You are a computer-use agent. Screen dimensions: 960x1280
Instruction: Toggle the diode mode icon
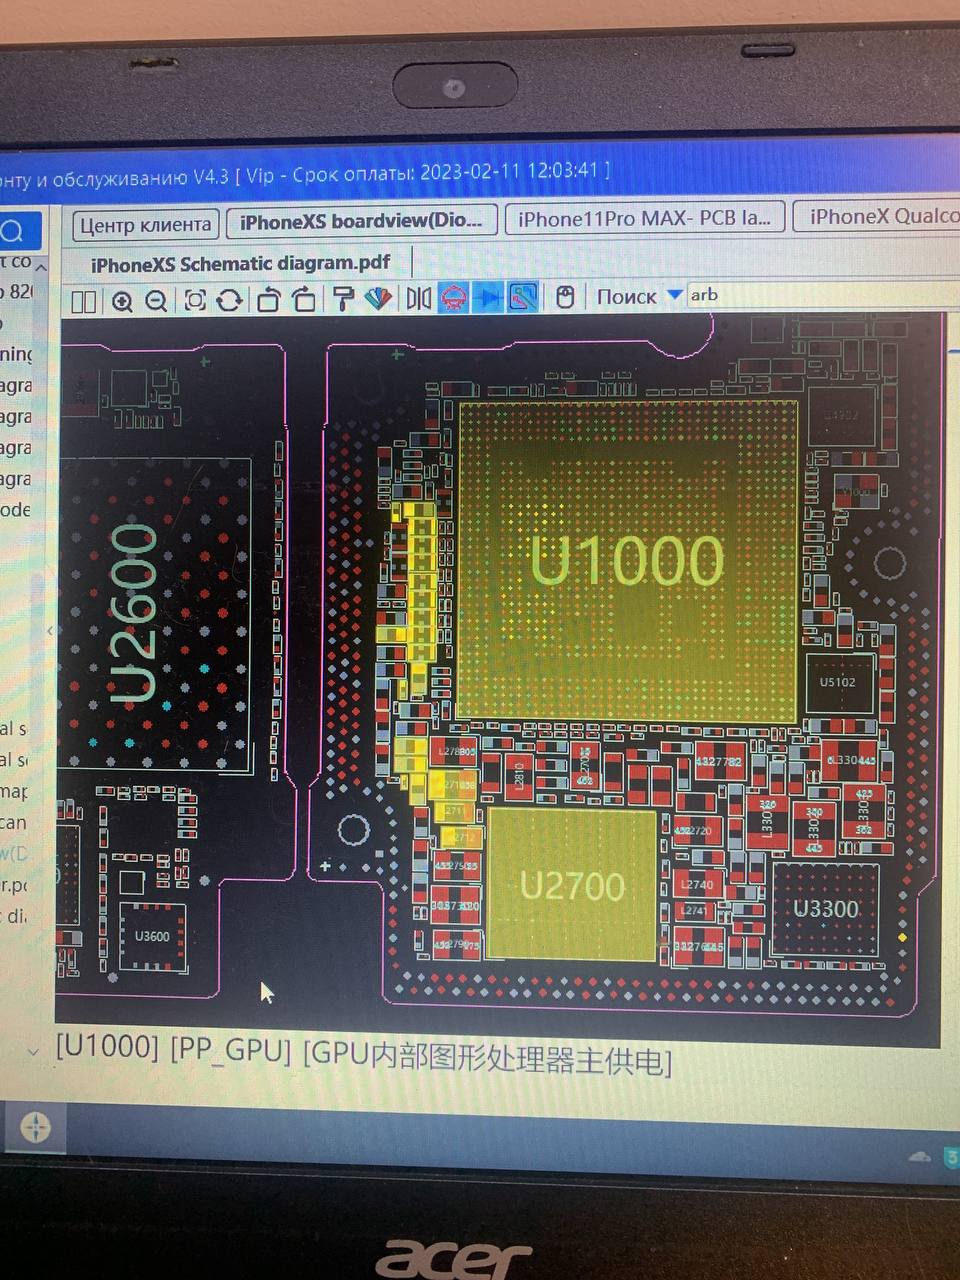pos(488,298)
